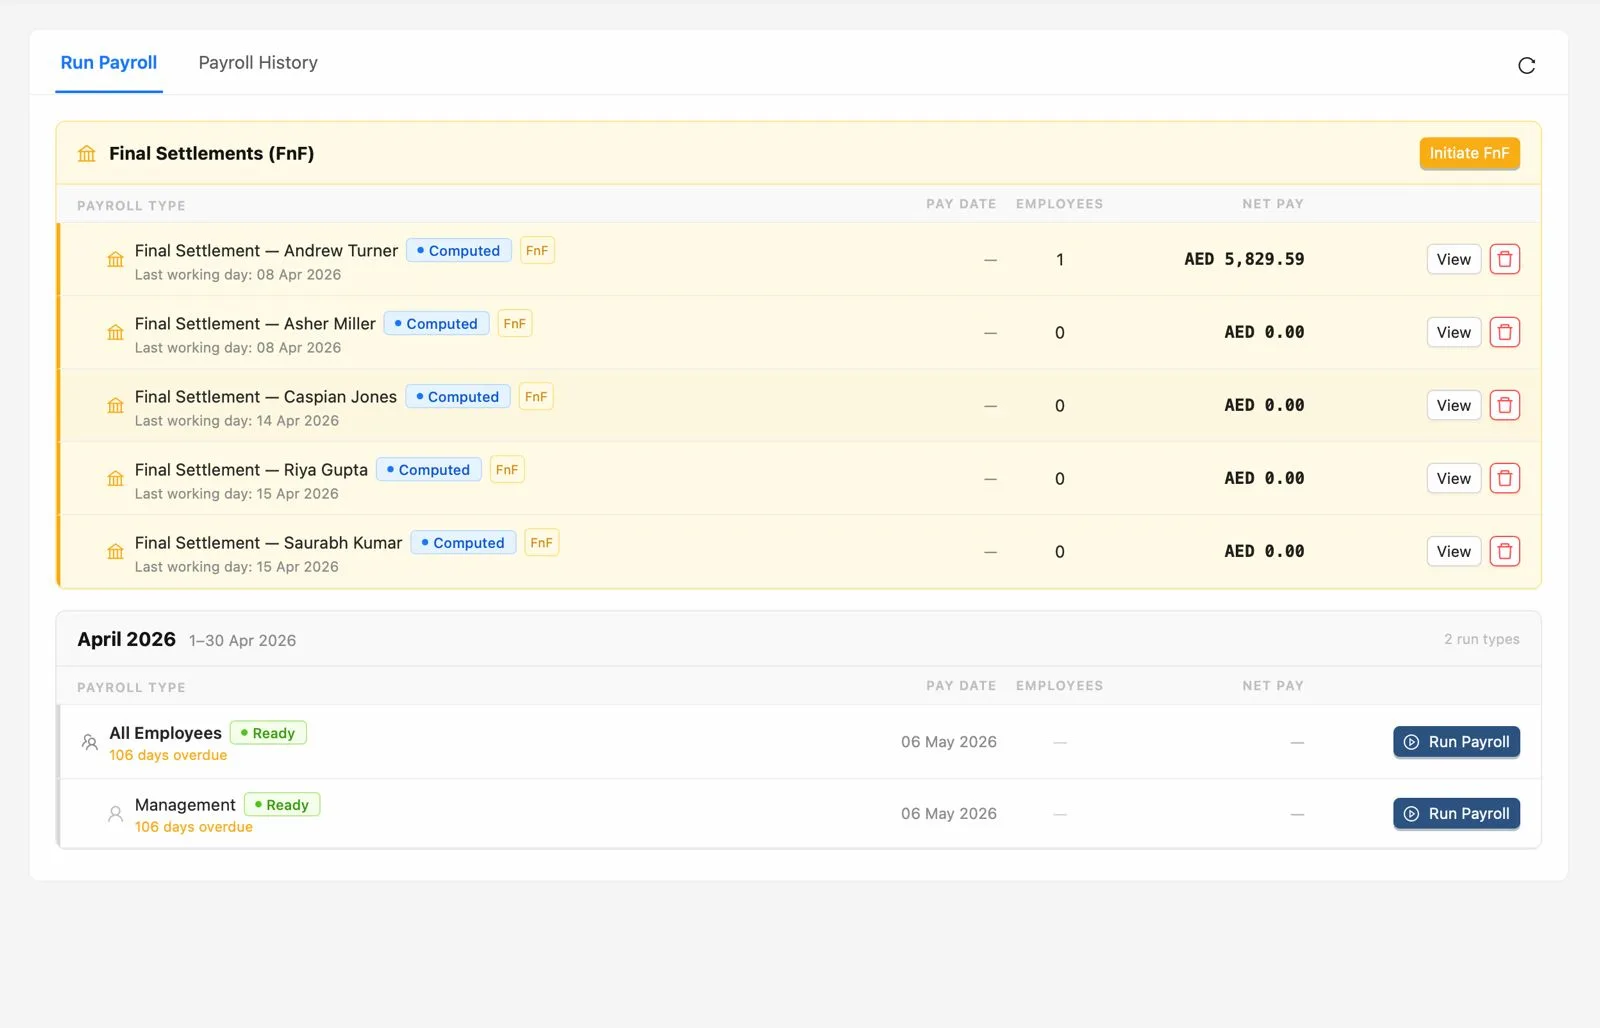The width and height of the screenshot is (1600, 1028).
Task: Click Computed badge for Caspian Jones
Action: (458, 397)
